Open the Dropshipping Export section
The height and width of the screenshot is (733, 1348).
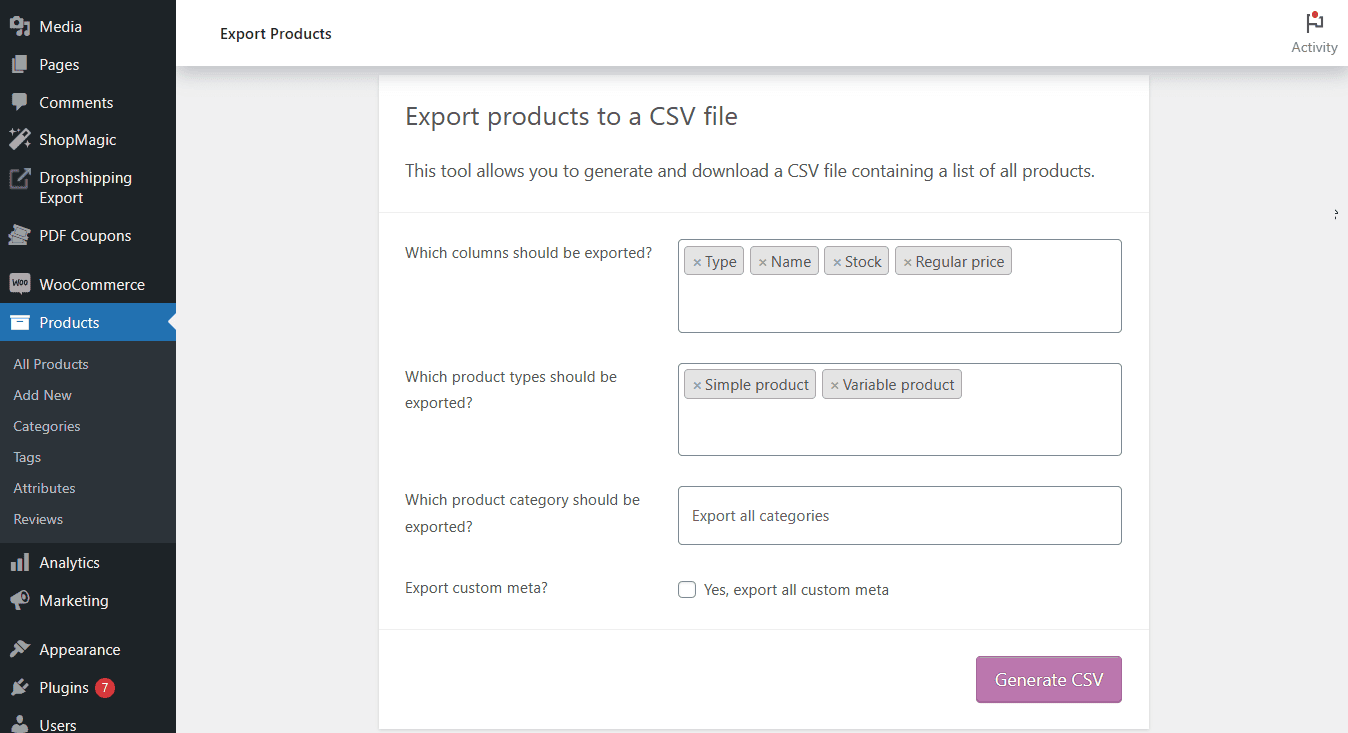pyautogui.click(x=19, y=178)
